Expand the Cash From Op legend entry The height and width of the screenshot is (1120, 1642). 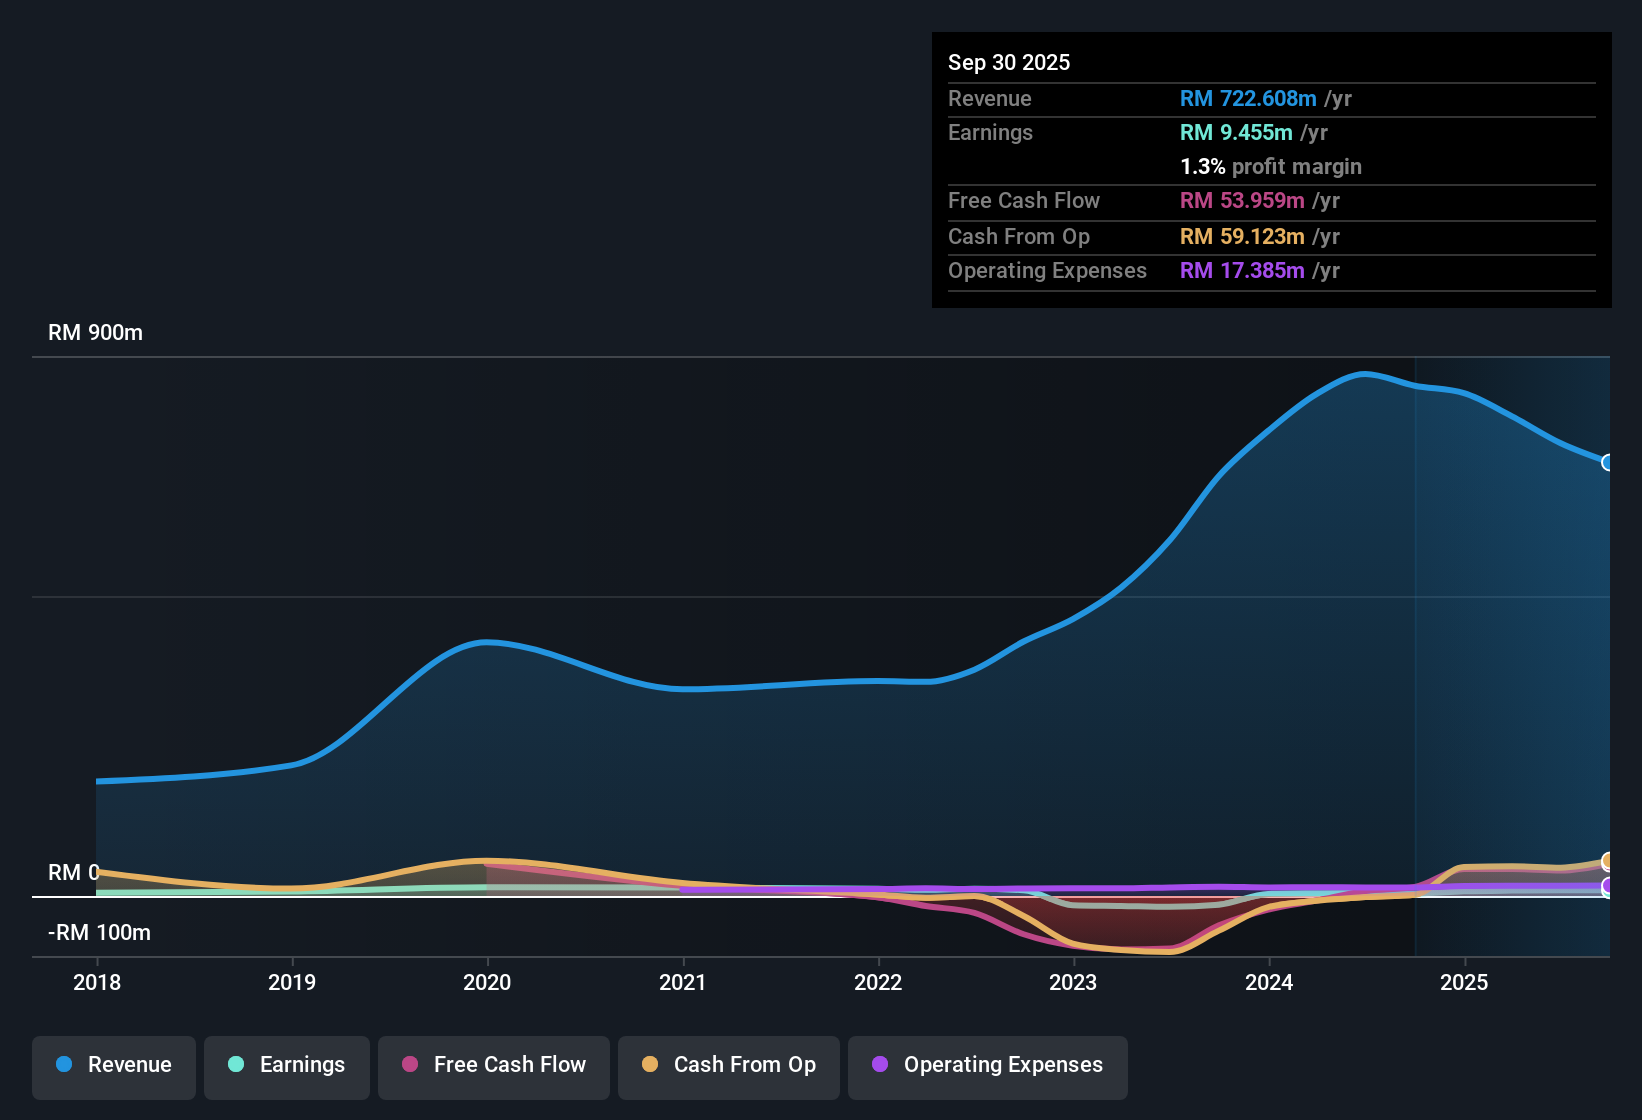728,1065
